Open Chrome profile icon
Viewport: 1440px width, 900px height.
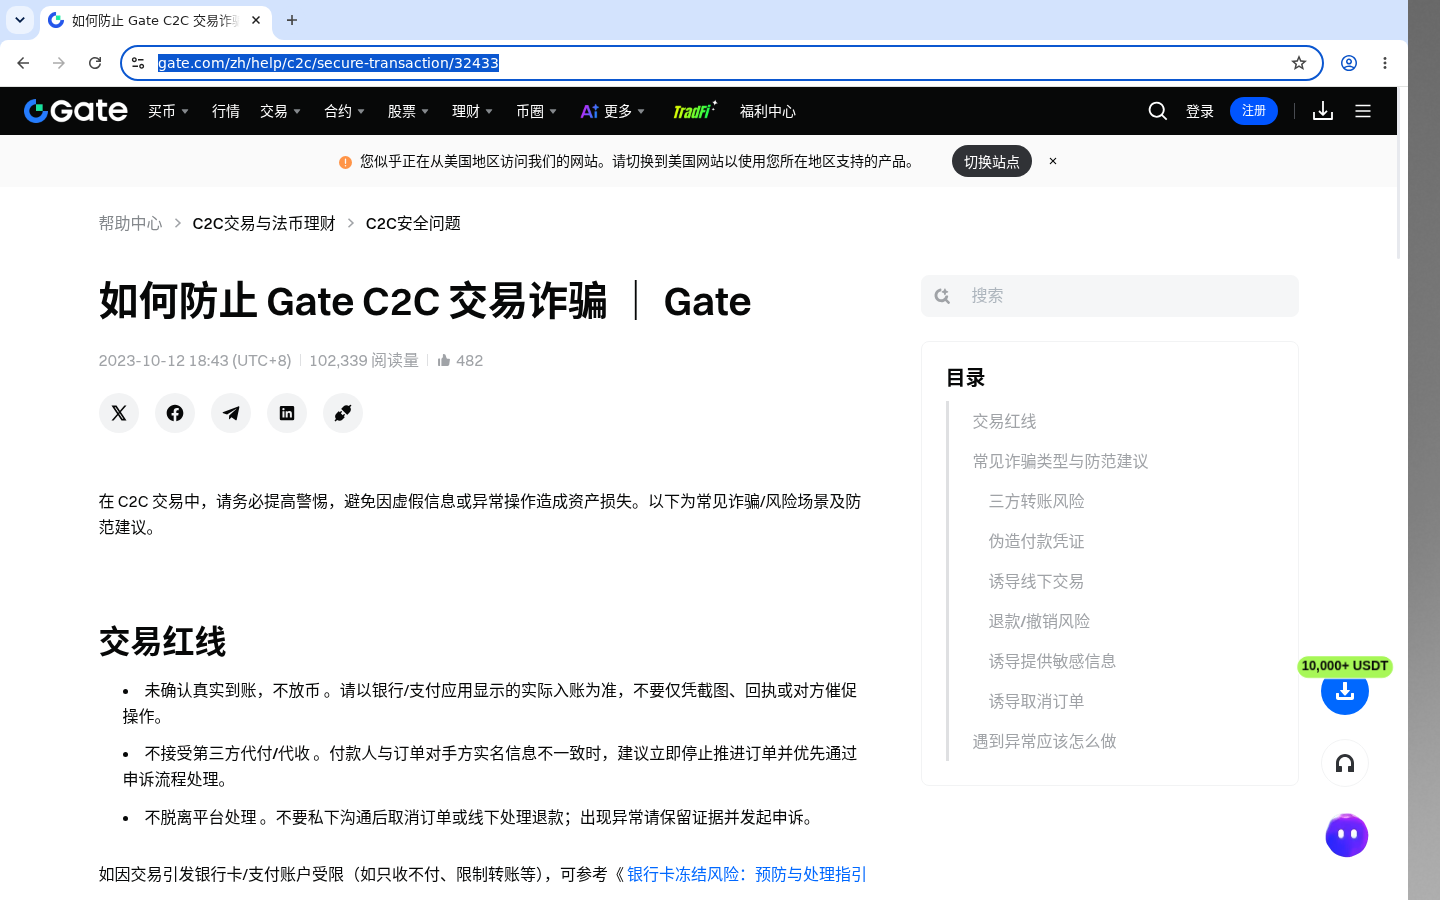point(1349,63)
